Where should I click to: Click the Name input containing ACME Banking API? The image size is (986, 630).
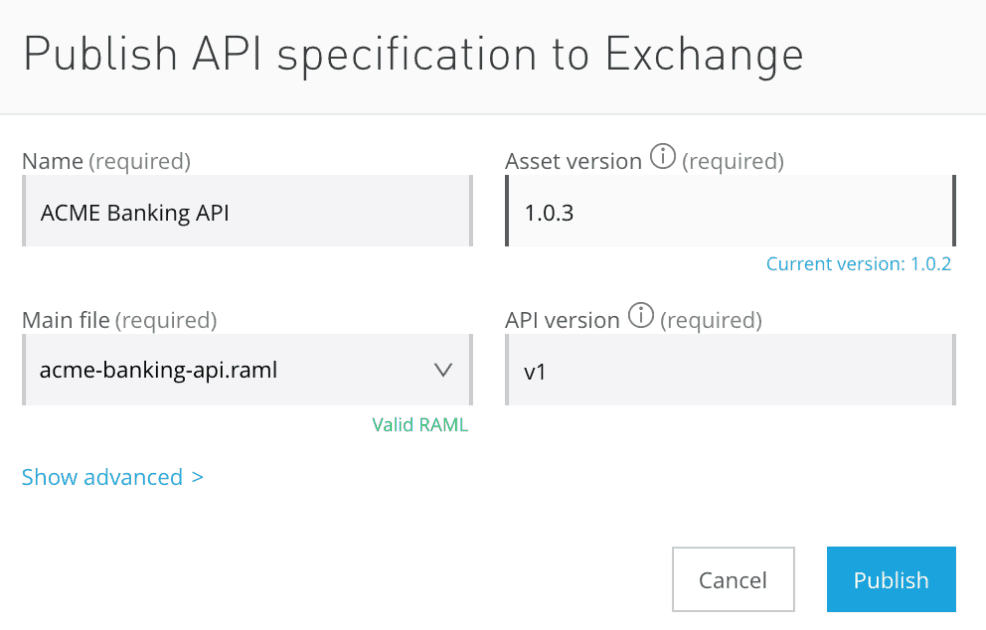247,210
